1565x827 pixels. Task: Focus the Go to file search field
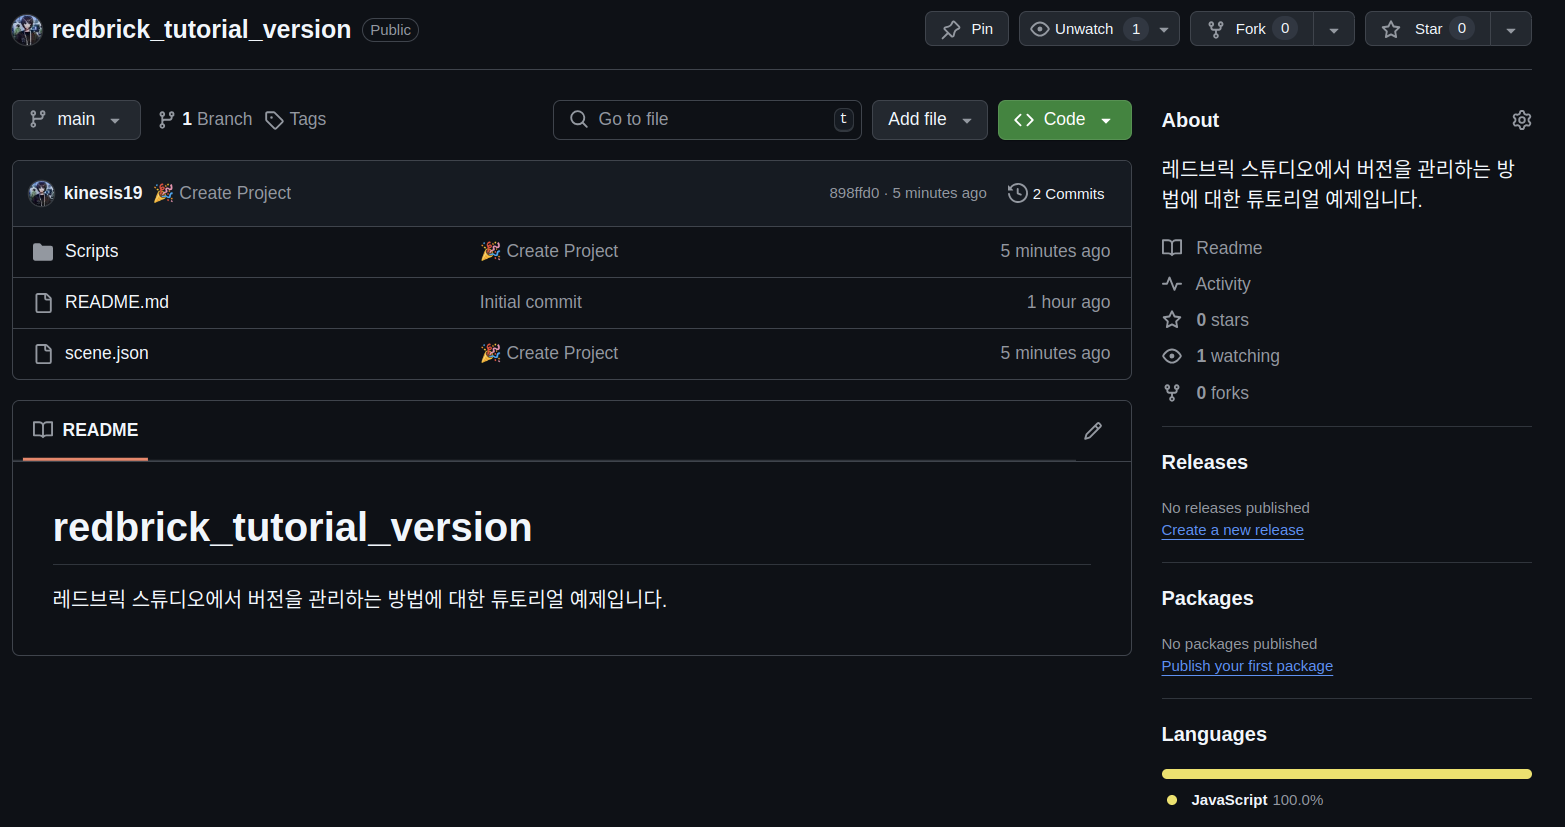(x=707, y=120)
